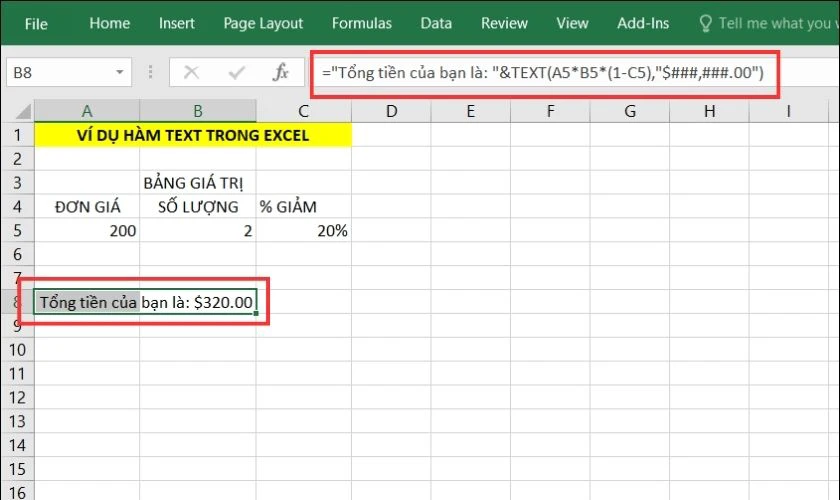The height and width of the screenshot is (500, 840).
Task: Select row 3 header
Action: [18, 182]
